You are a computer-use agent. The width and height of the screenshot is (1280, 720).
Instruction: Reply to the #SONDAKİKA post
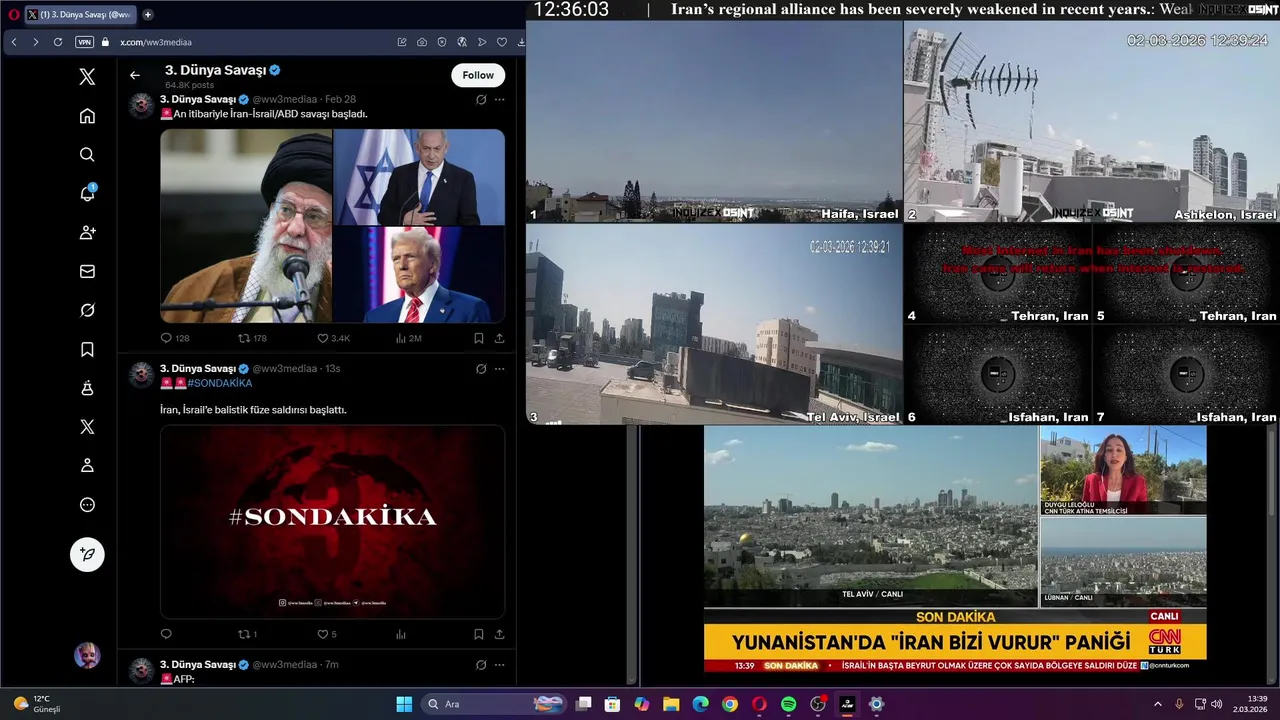tap(166, 634)
